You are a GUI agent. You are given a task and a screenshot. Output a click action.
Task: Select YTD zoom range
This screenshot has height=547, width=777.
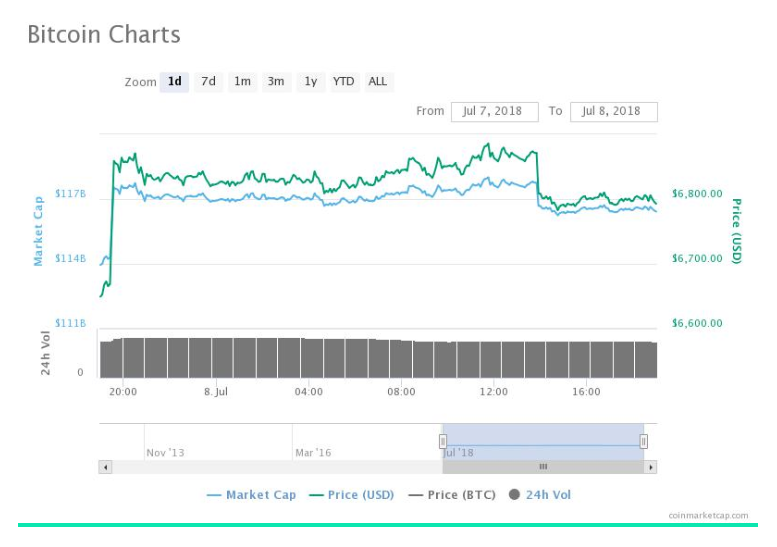pyautogui.click(x=344, y=82)
